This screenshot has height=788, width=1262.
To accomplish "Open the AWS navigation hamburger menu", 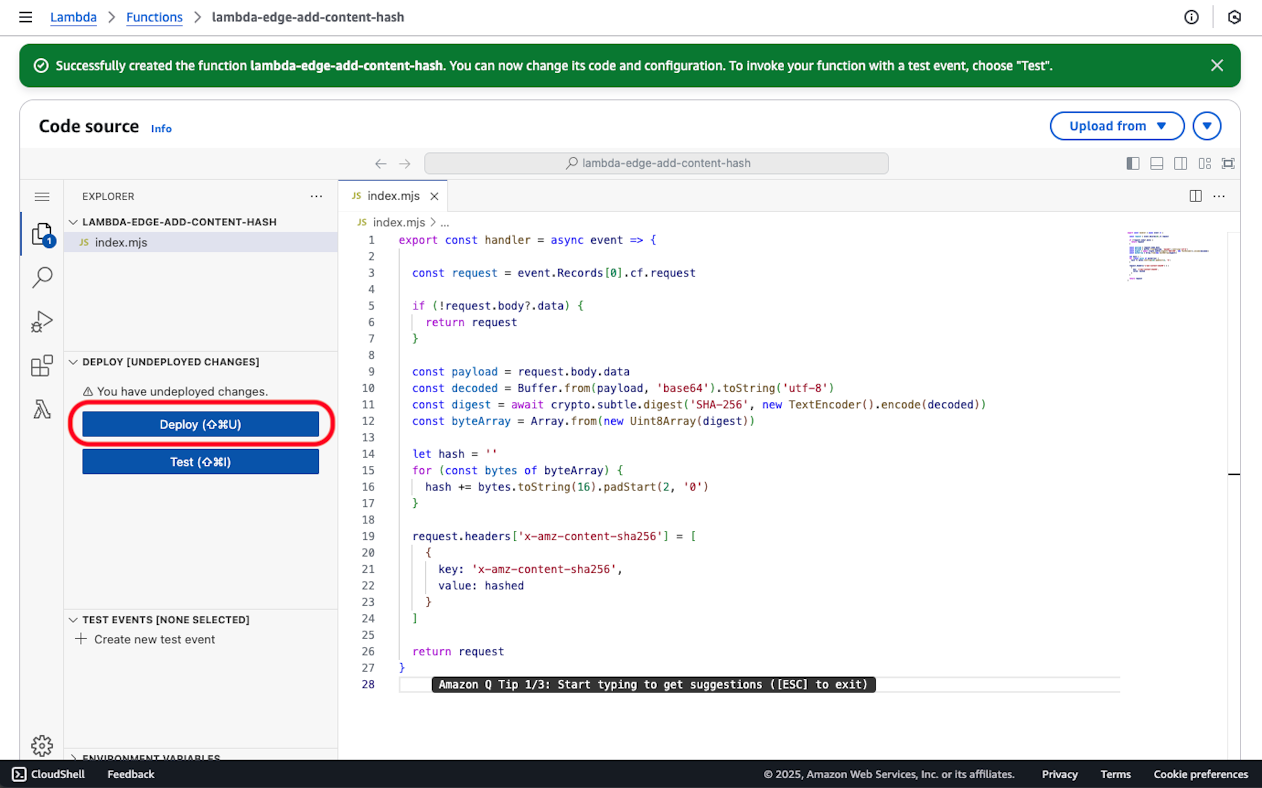I will [x=26, y=17].
